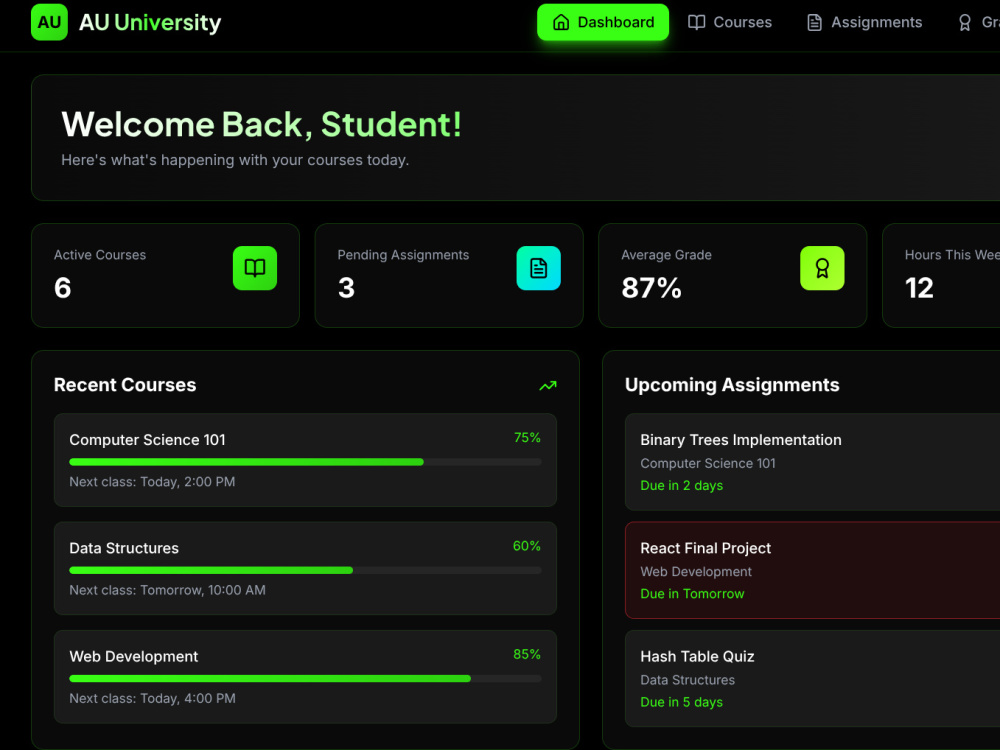1000x750 pixels.
Task: Click the Average Grade award icon
Action: [822, 268]
